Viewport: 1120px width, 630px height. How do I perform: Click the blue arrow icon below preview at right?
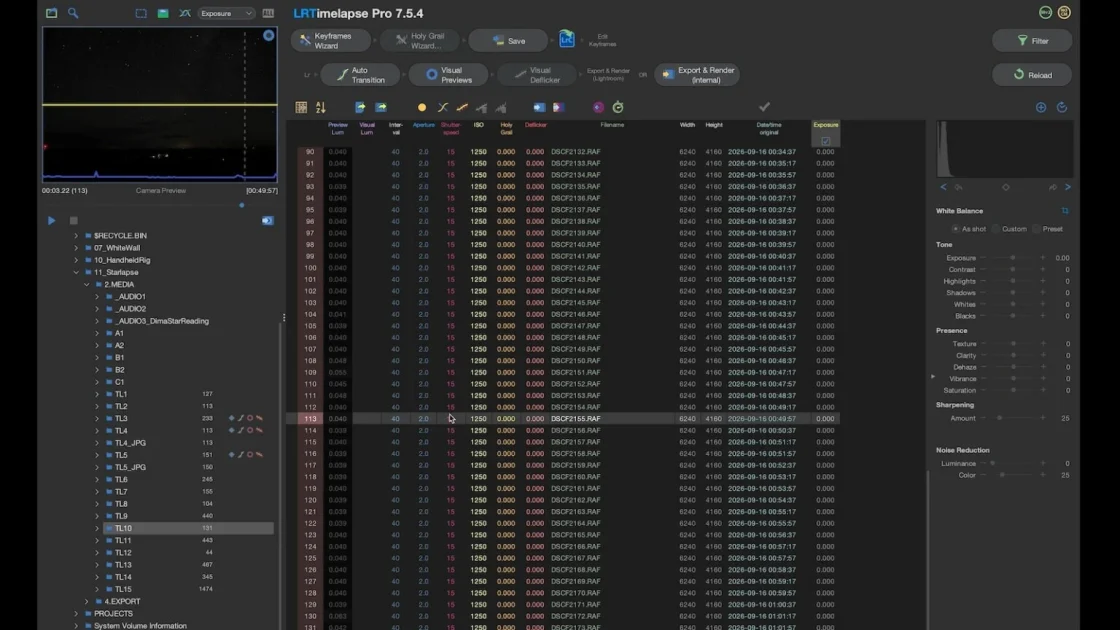[267, 221]
